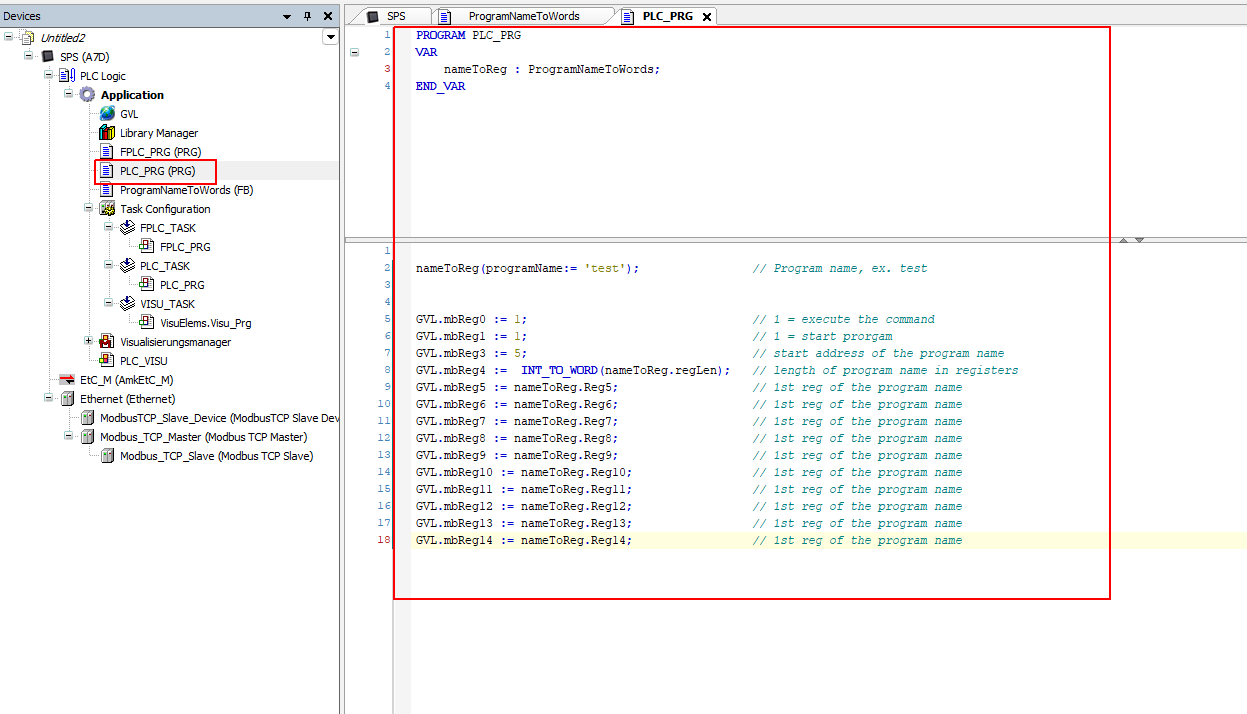The height and width of the screenshot is (714, 1247).
Task: Click the 'GVL.mbReg3 := 5;' statement
Action: (x=472, y=353)
